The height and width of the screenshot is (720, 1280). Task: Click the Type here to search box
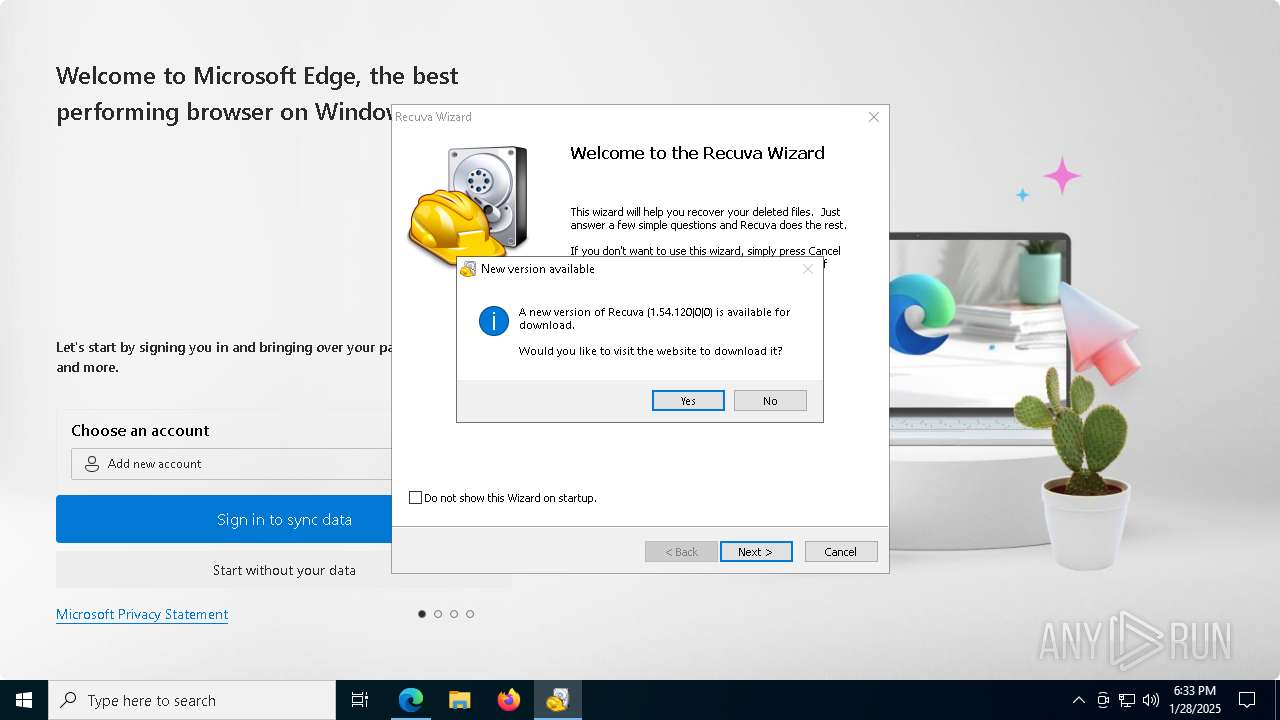pos(192,700)
